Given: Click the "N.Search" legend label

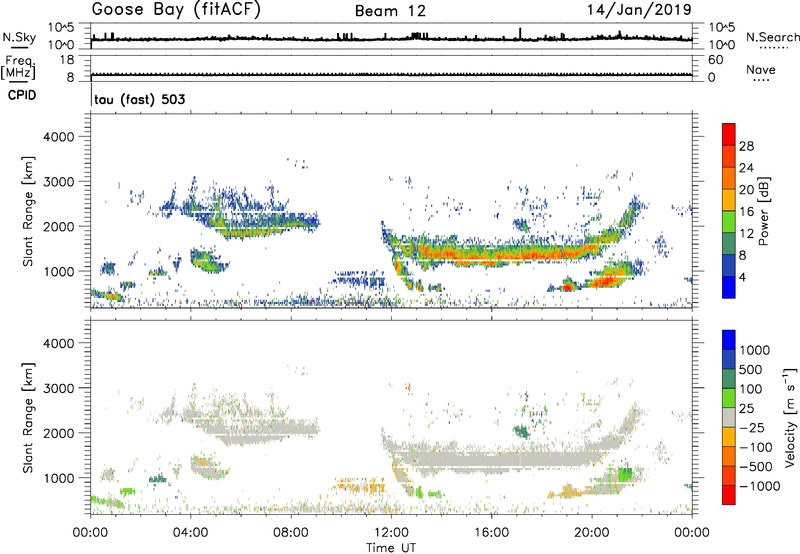Looking at the screenshot, I should point(772,37).
